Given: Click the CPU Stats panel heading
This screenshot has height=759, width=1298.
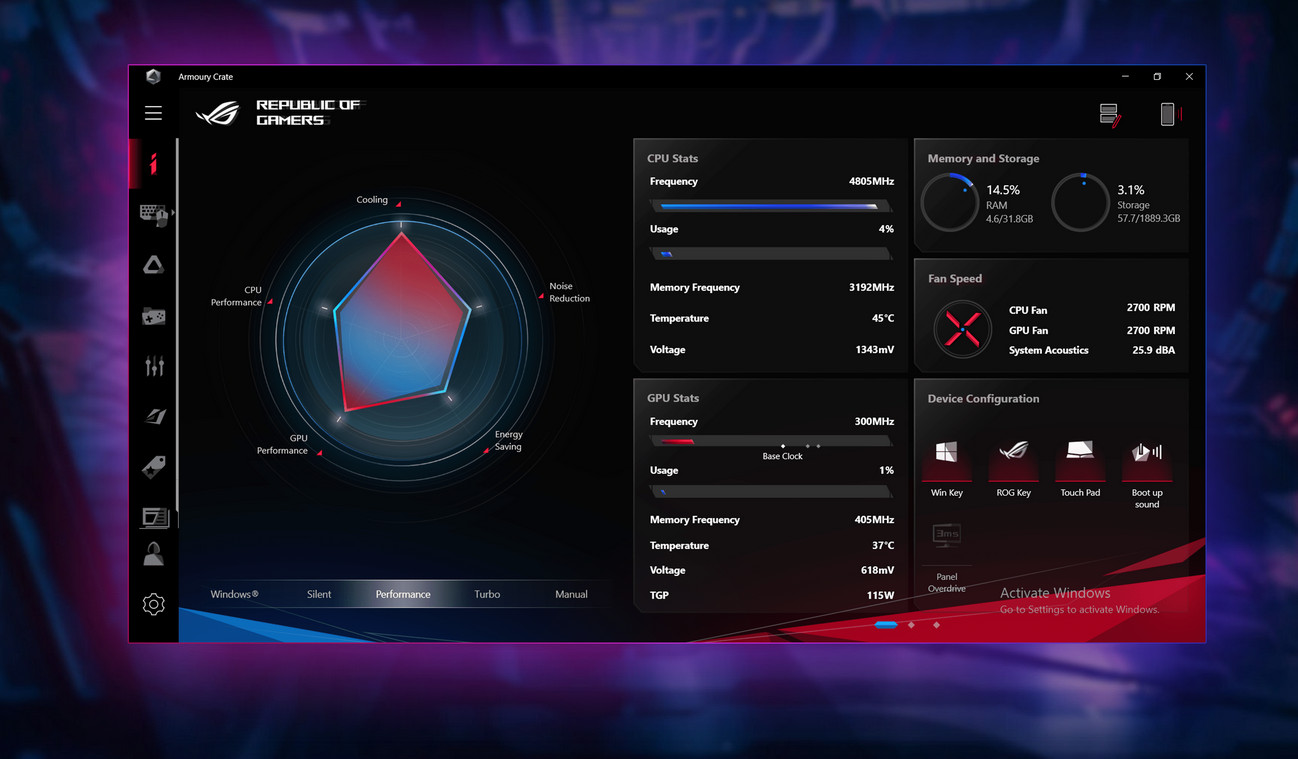Looking at the screenshot, I should coord(672,158).
